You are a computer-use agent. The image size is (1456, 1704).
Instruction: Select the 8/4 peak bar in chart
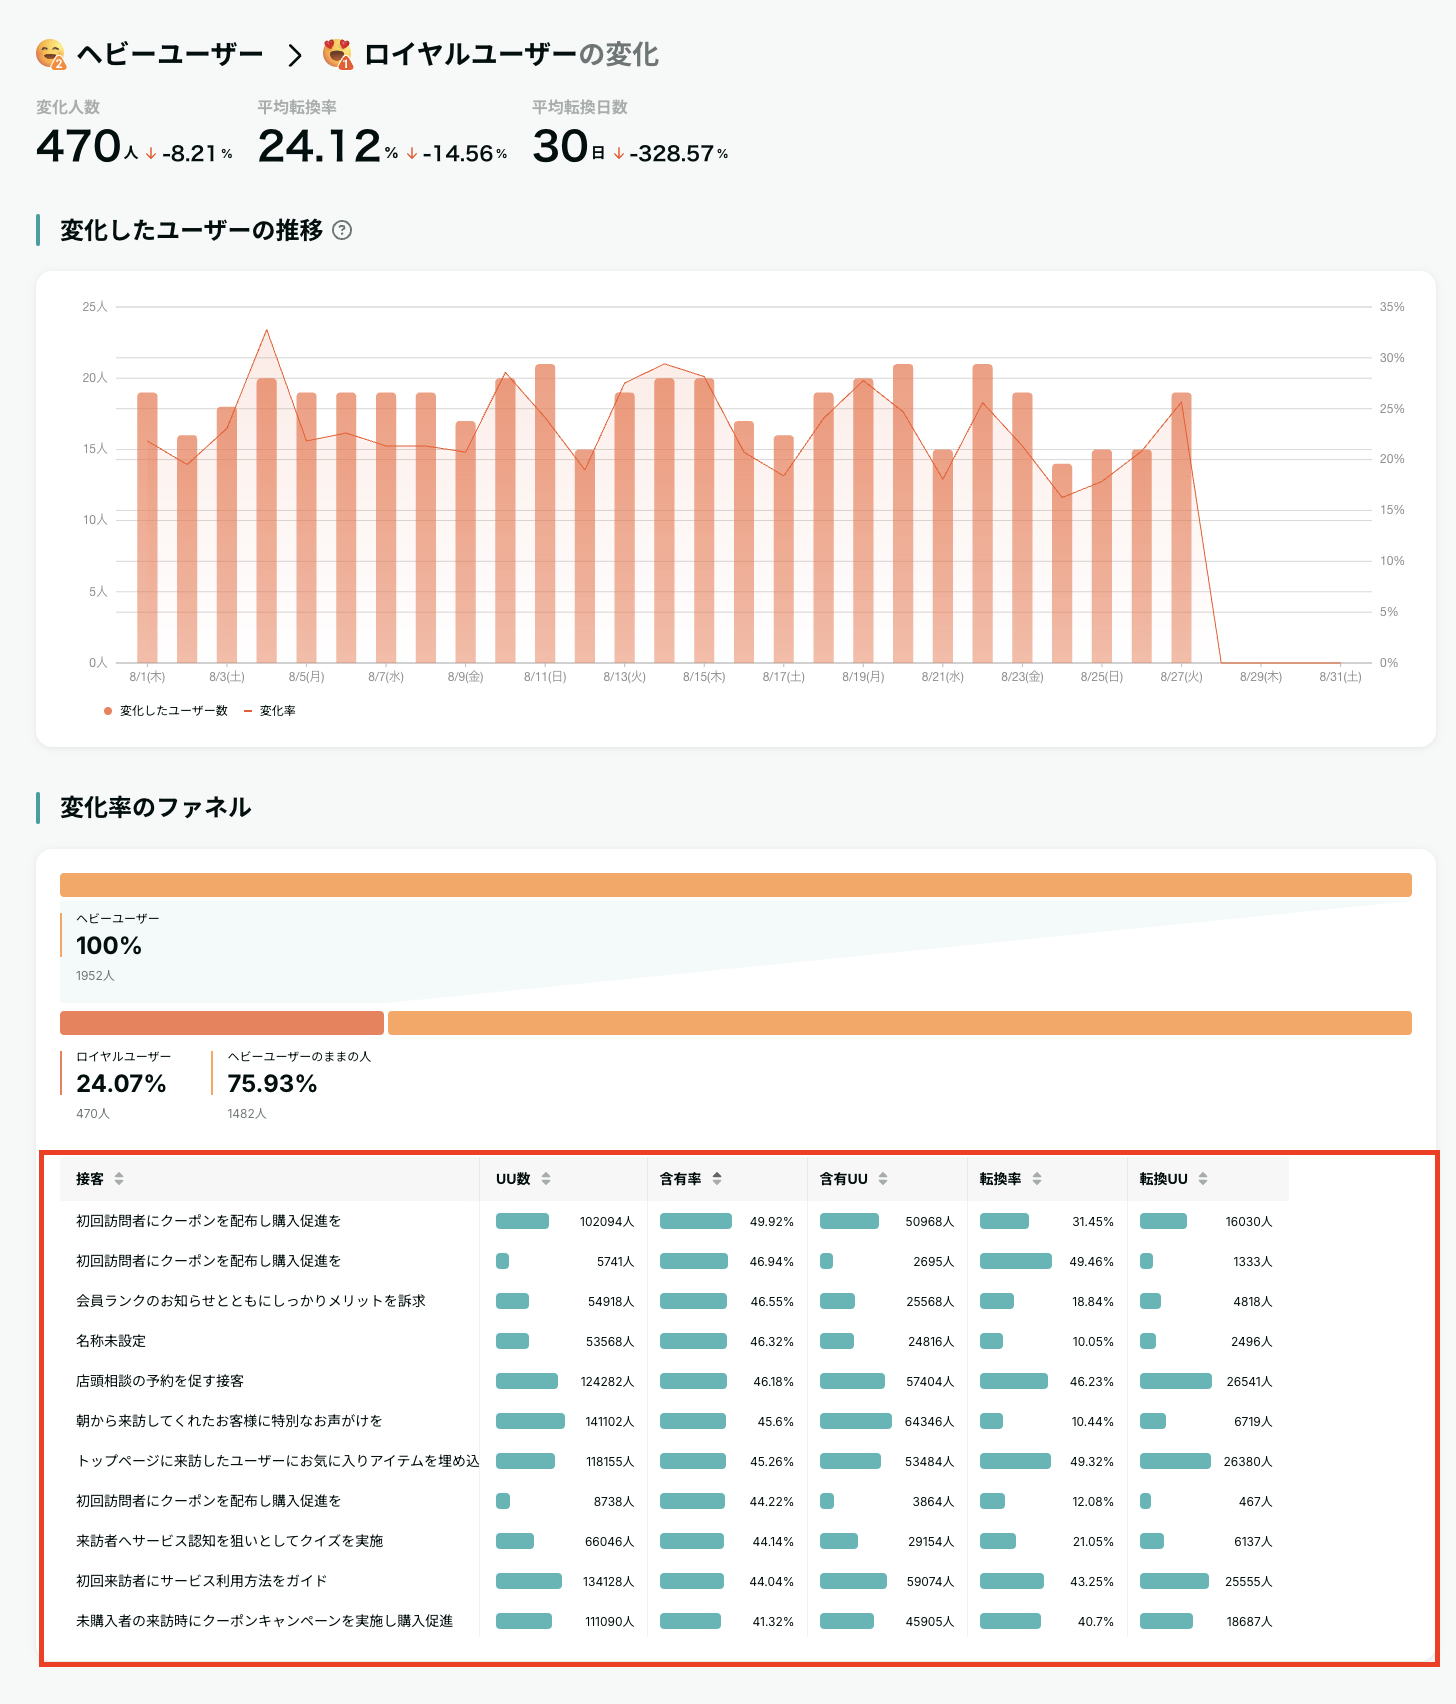tap(267, 520)
